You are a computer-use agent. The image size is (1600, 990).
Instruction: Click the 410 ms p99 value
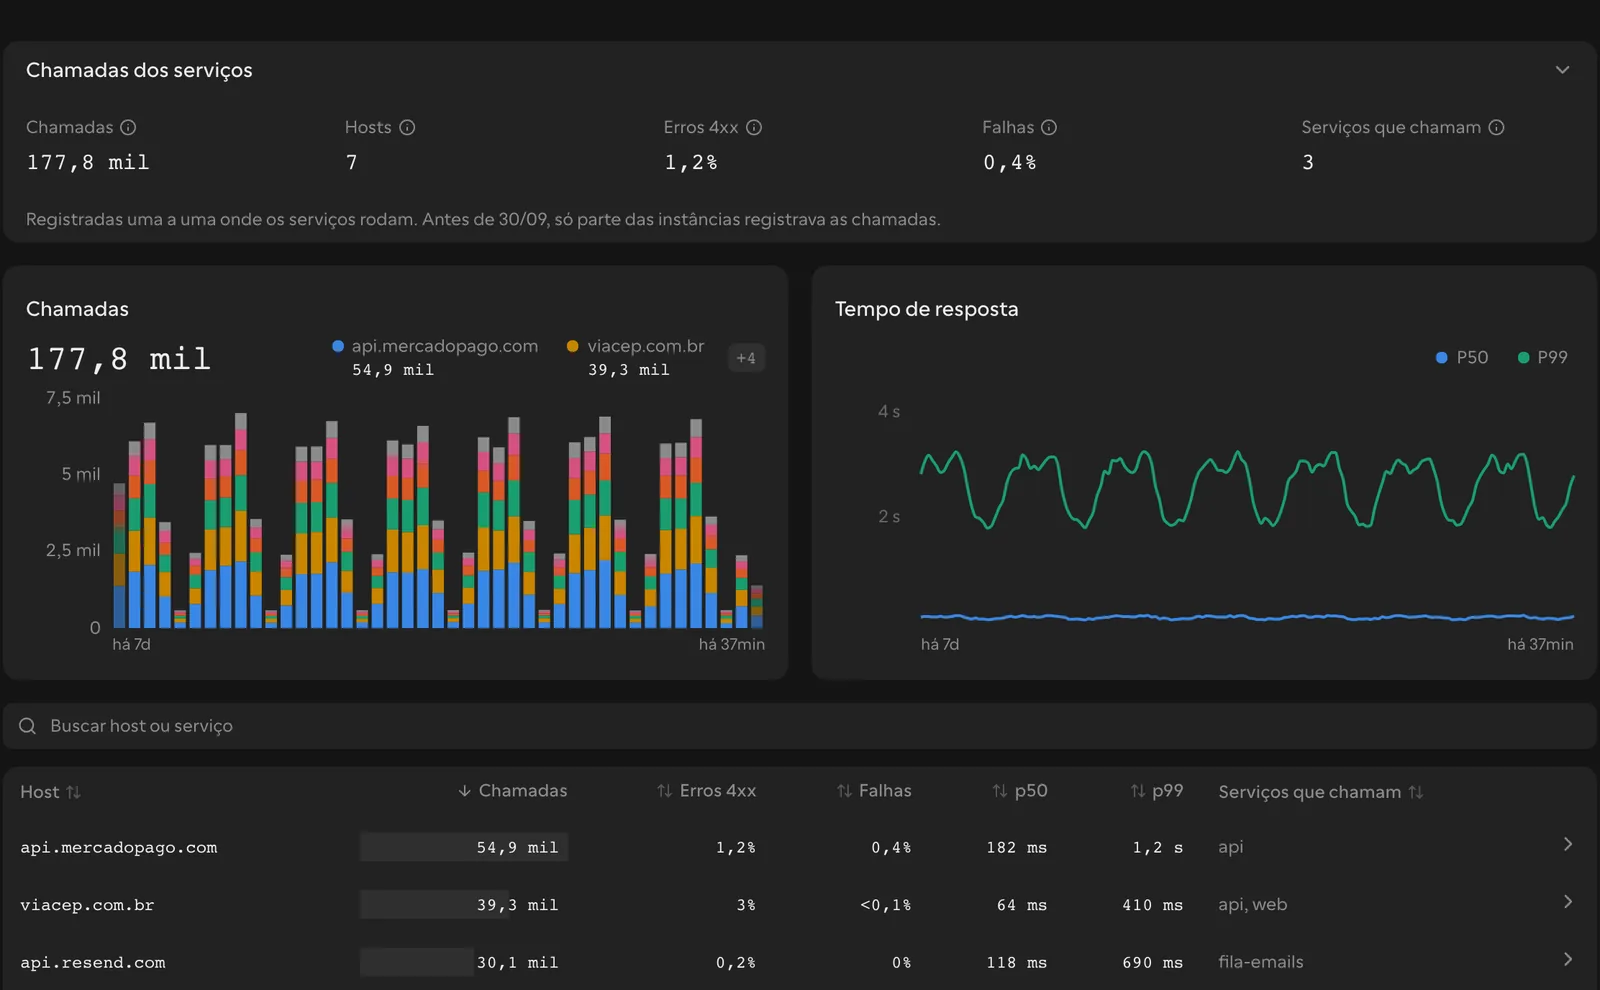pyautogui.click(x=1152, y=905)
